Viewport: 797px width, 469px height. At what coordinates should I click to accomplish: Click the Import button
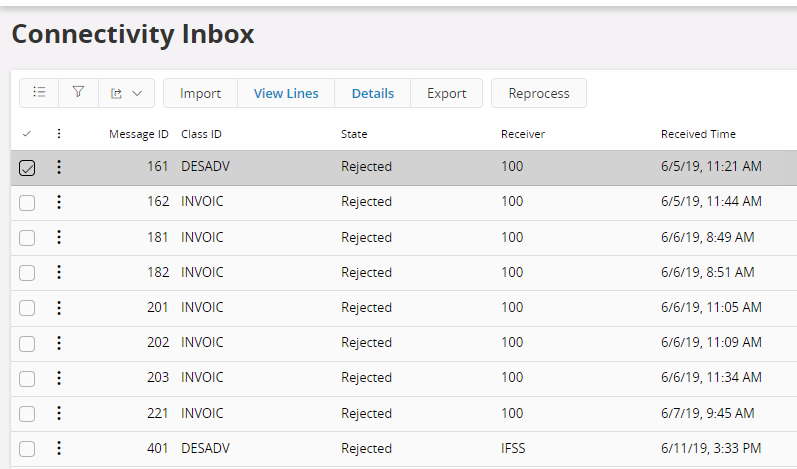(x=200, y=93)
